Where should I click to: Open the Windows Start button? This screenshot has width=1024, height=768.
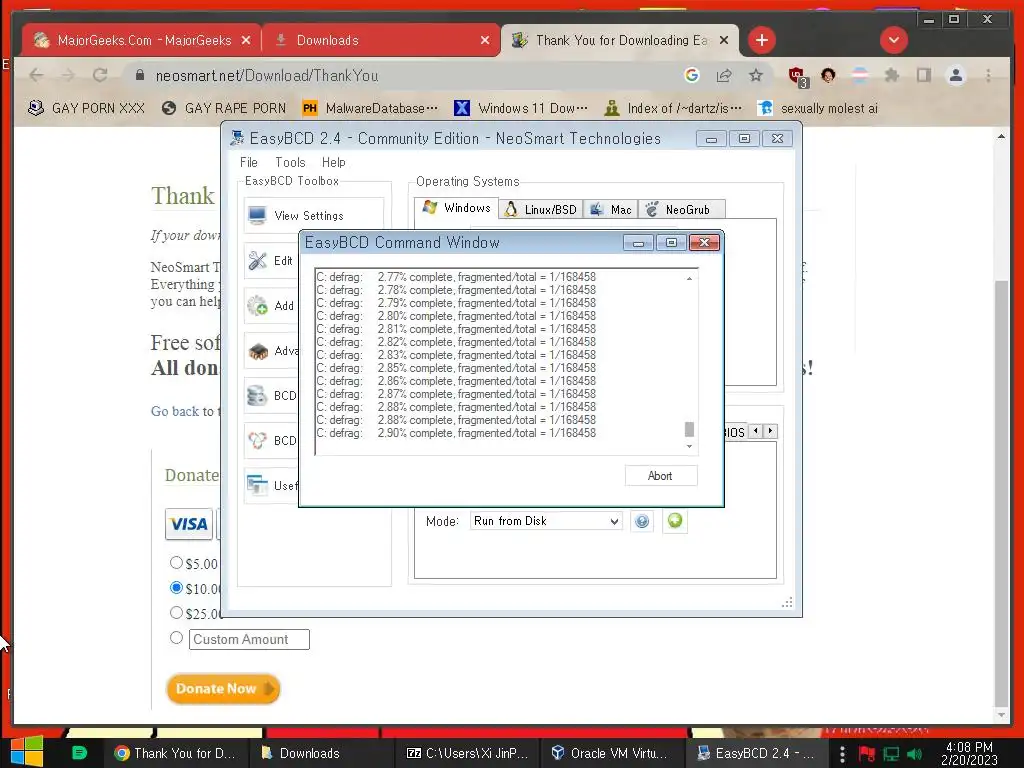[x=26, y=752]
